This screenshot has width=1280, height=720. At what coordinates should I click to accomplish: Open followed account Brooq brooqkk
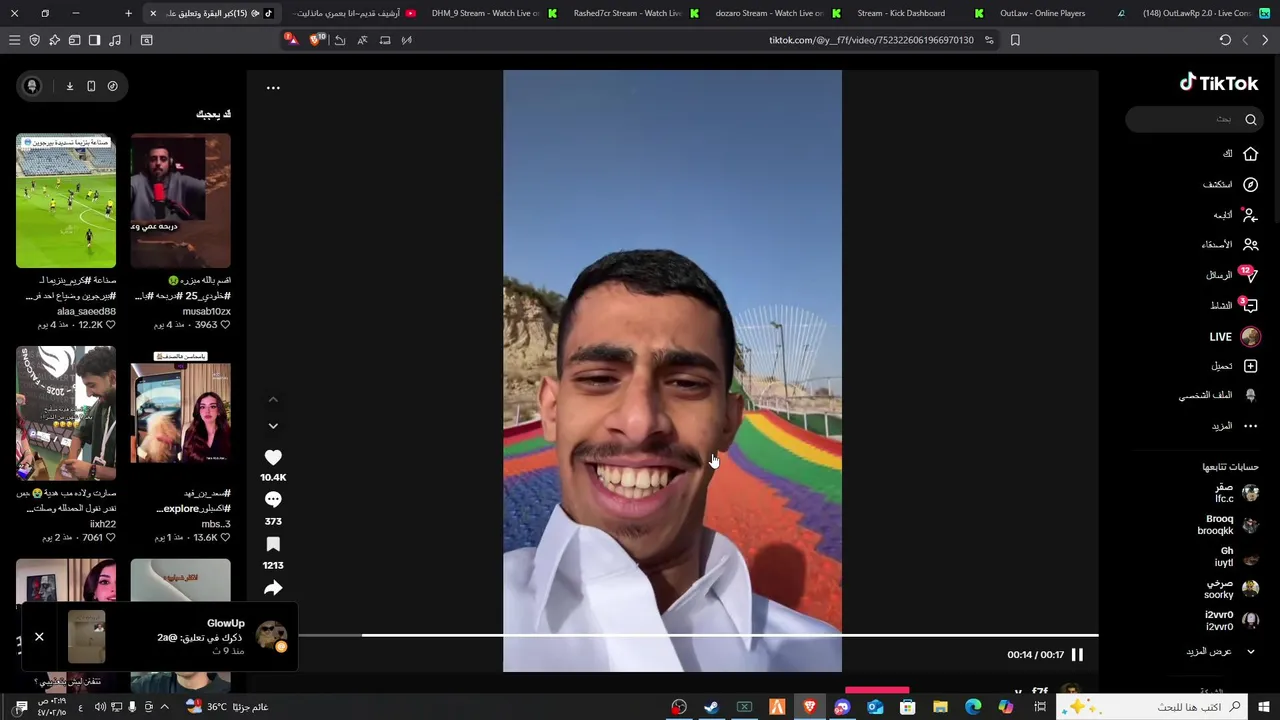(1228, 525)
